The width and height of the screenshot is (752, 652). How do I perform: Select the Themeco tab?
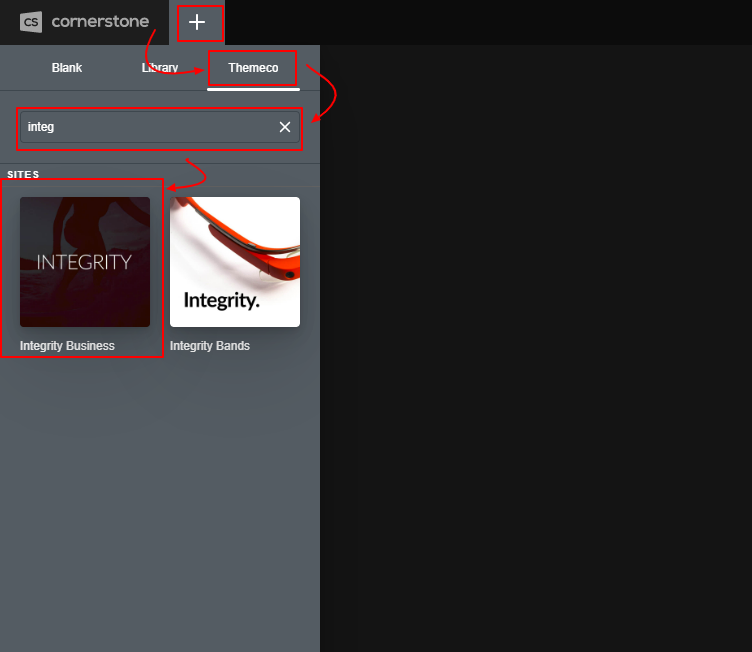click(x=253, y=68)
